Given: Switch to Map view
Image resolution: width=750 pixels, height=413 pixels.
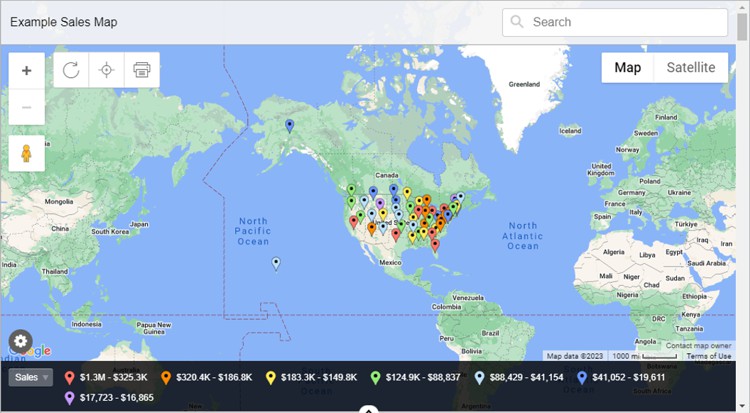Looking at the screenshot, I should 627,68.
